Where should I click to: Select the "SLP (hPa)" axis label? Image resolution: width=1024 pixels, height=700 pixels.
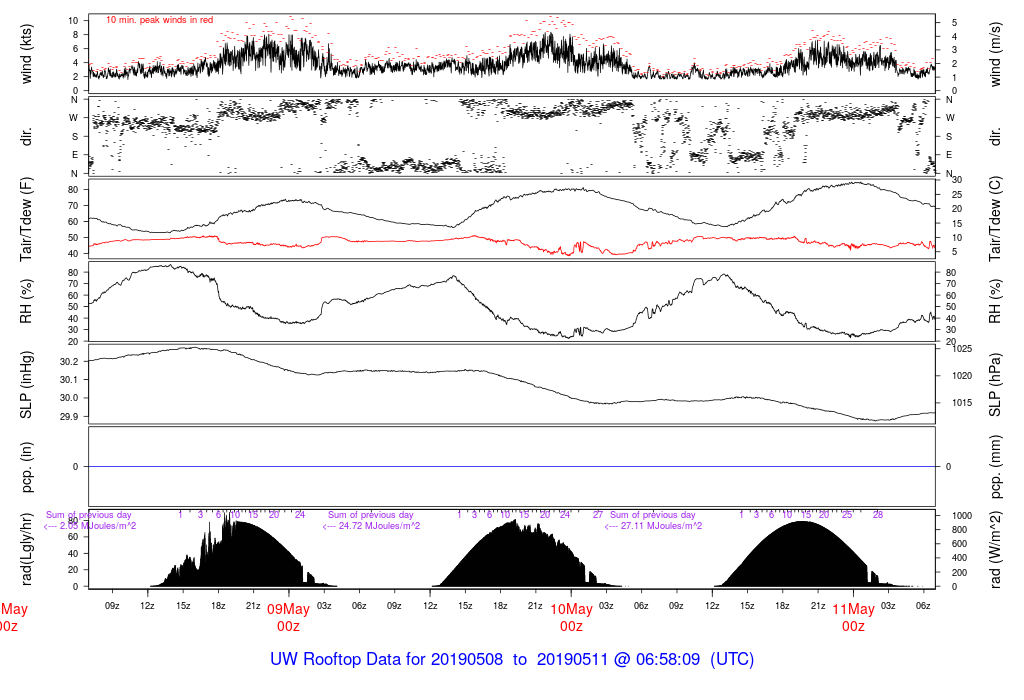coord(995,385)
